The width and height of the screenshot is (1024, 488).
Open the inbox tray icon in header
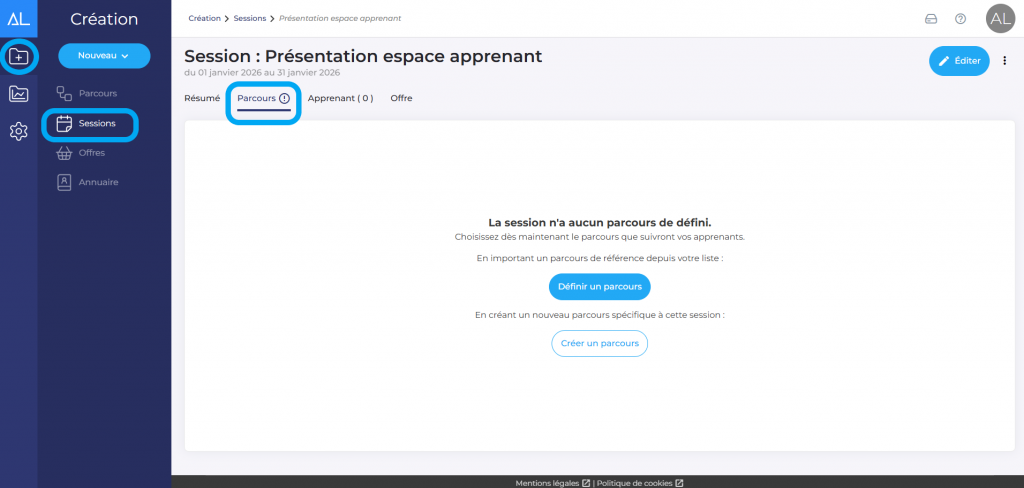(x=931, y=19)
